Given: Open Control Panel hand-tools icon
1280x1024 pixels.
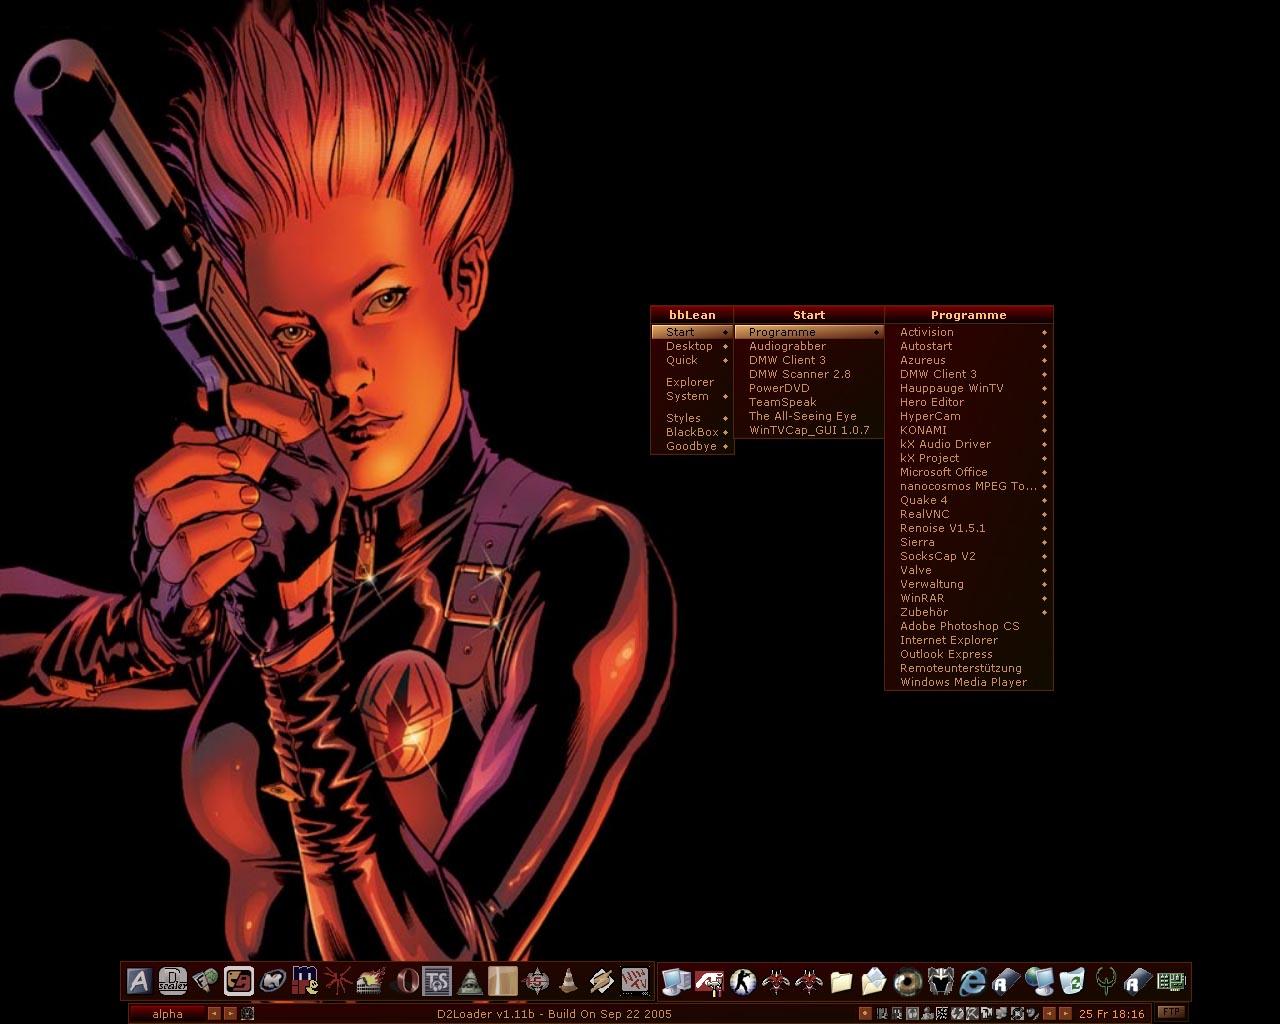Looking at the screenshot, I should pos(709,982).
